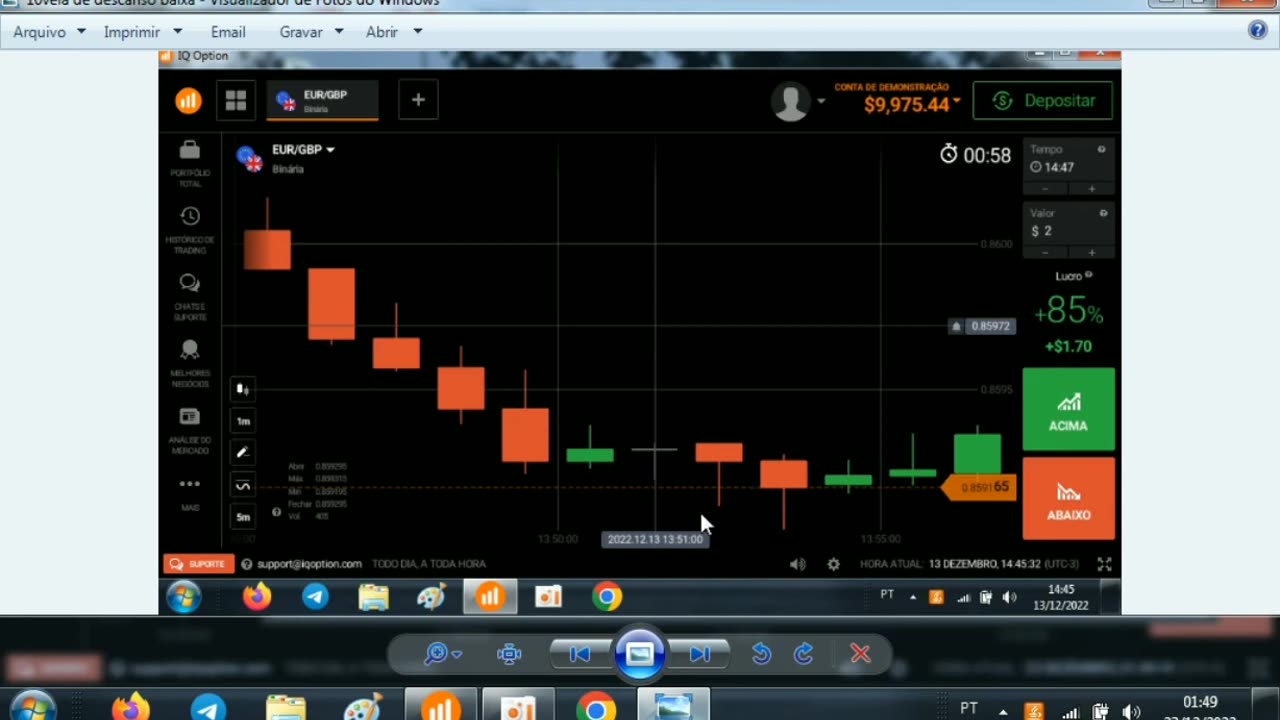Click the Depositar button
1280x720 pixels.
(1043, 100)
